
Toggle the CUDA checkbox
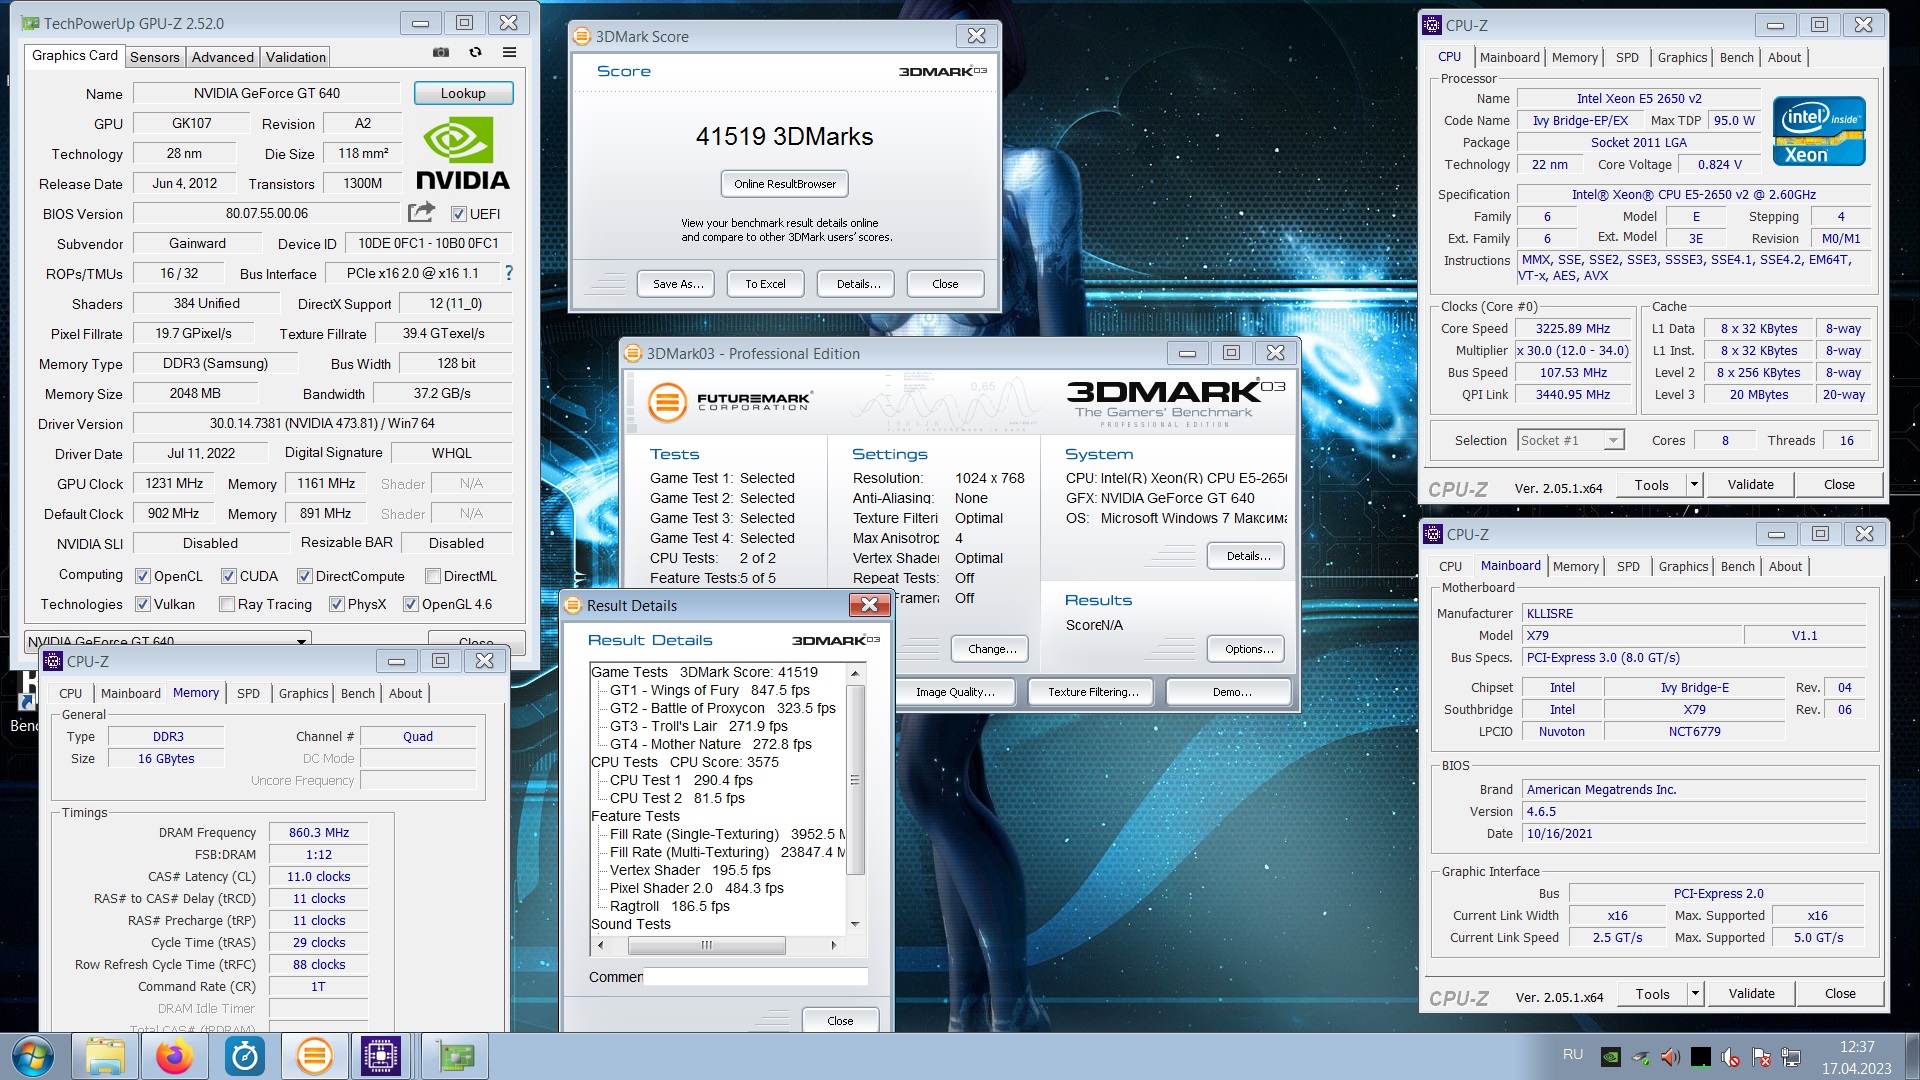(x=229, y=576)
